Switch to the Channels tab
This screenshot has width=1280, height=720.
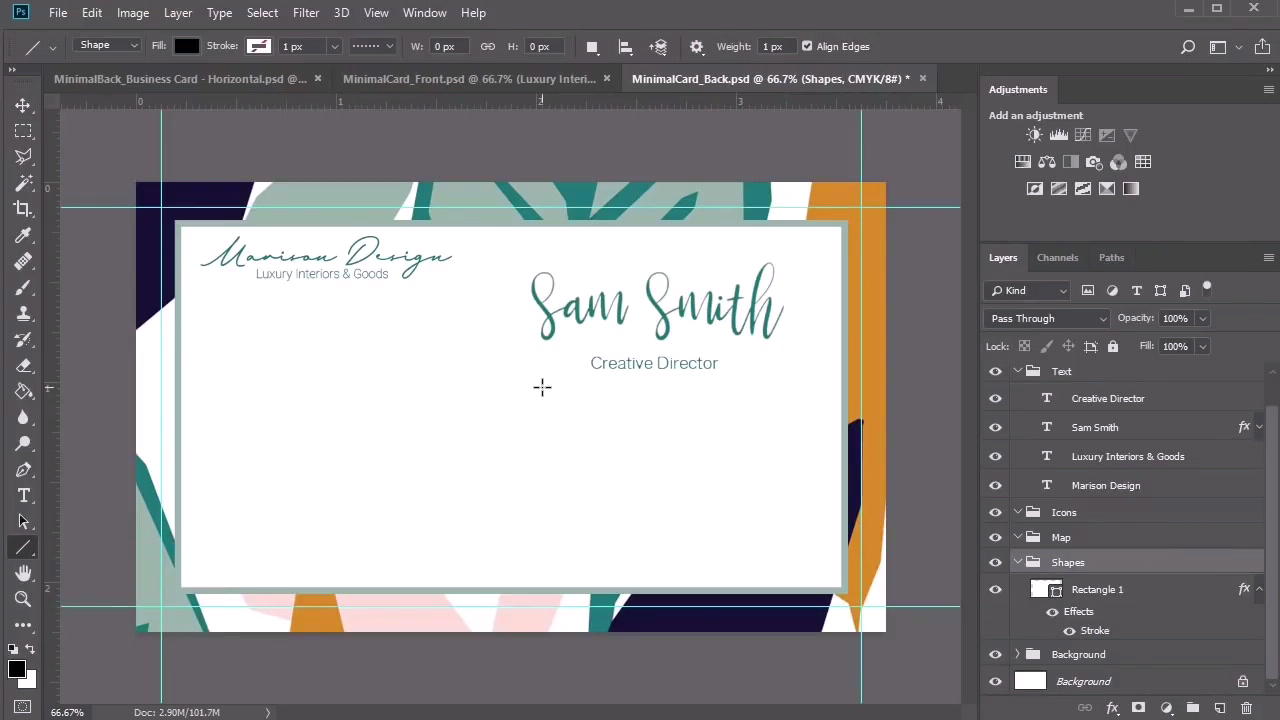point(1057,257)
